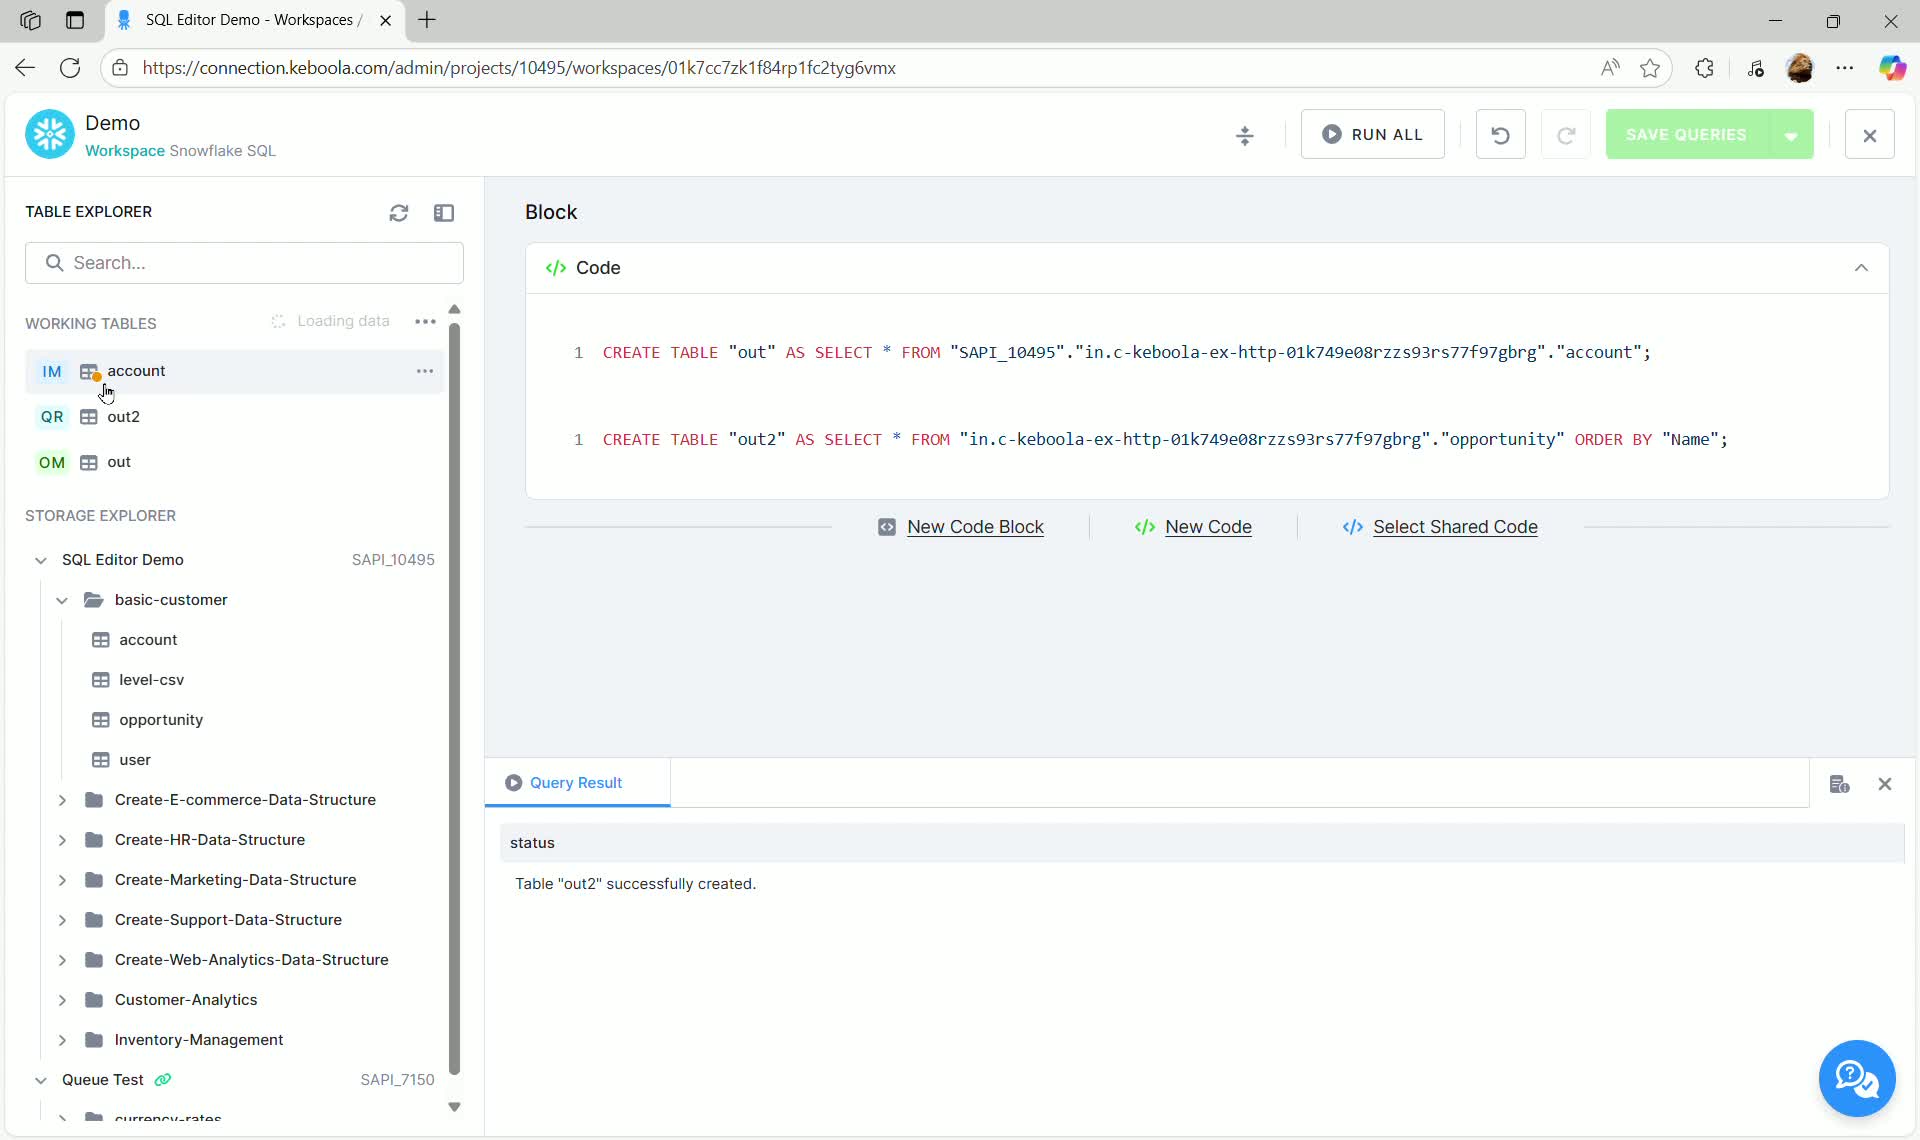Toggle the Table Explorer sidebar panel

tap(444, 213)
